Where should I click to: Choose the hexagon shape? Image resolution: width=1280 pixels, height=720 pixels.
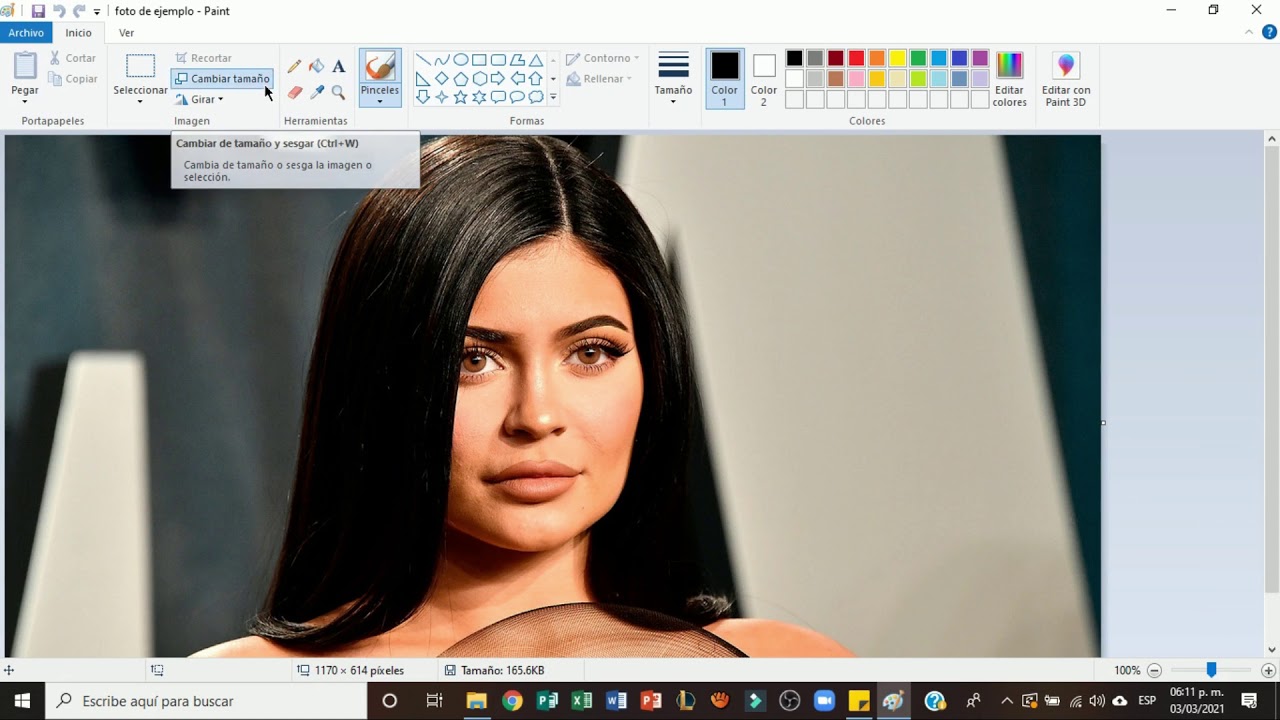[x=479, y=79]
